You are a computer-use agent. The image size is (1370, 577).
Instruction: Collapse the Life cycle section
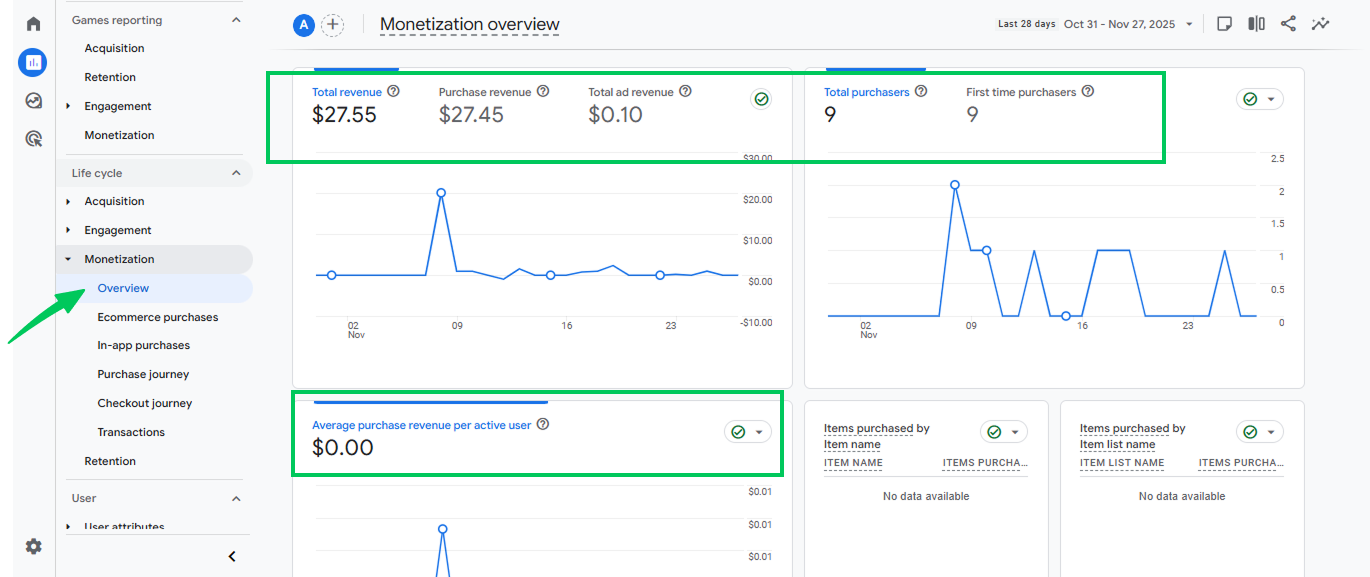tap(236, 173)
